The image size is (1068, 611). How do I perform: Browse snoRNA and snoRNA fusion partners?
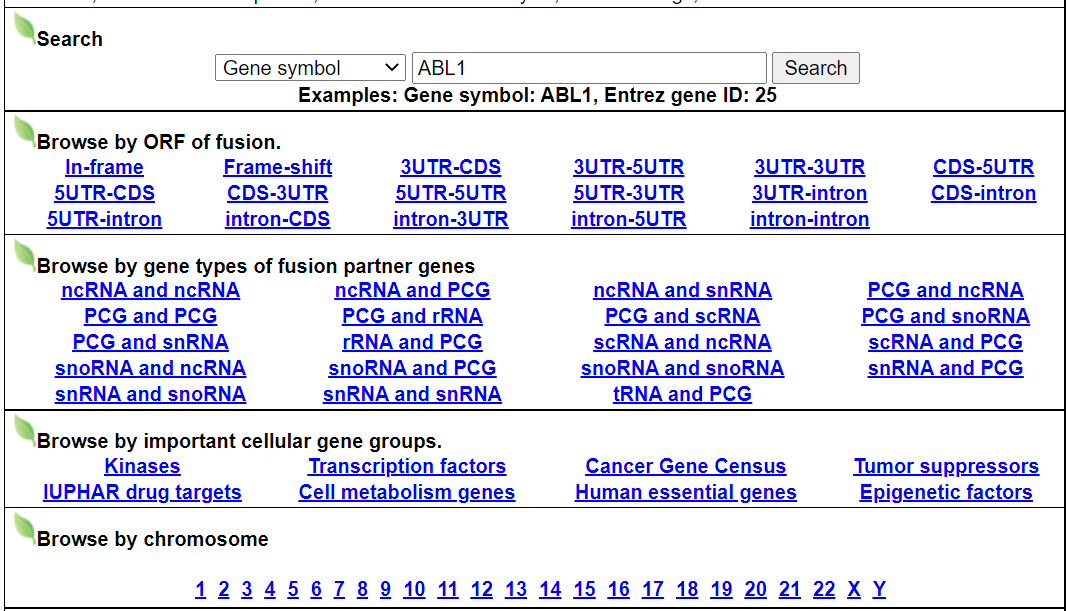pos(682,368)
